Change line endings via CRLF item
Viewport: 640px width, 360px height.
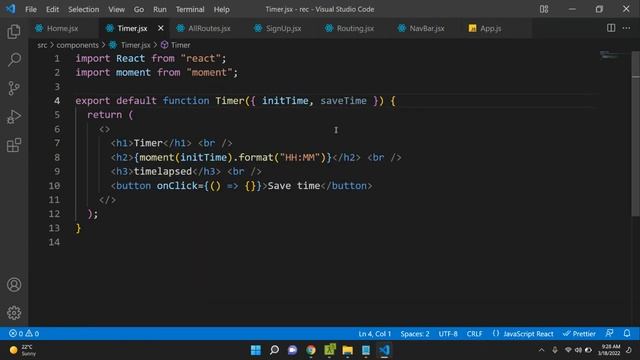474,333
